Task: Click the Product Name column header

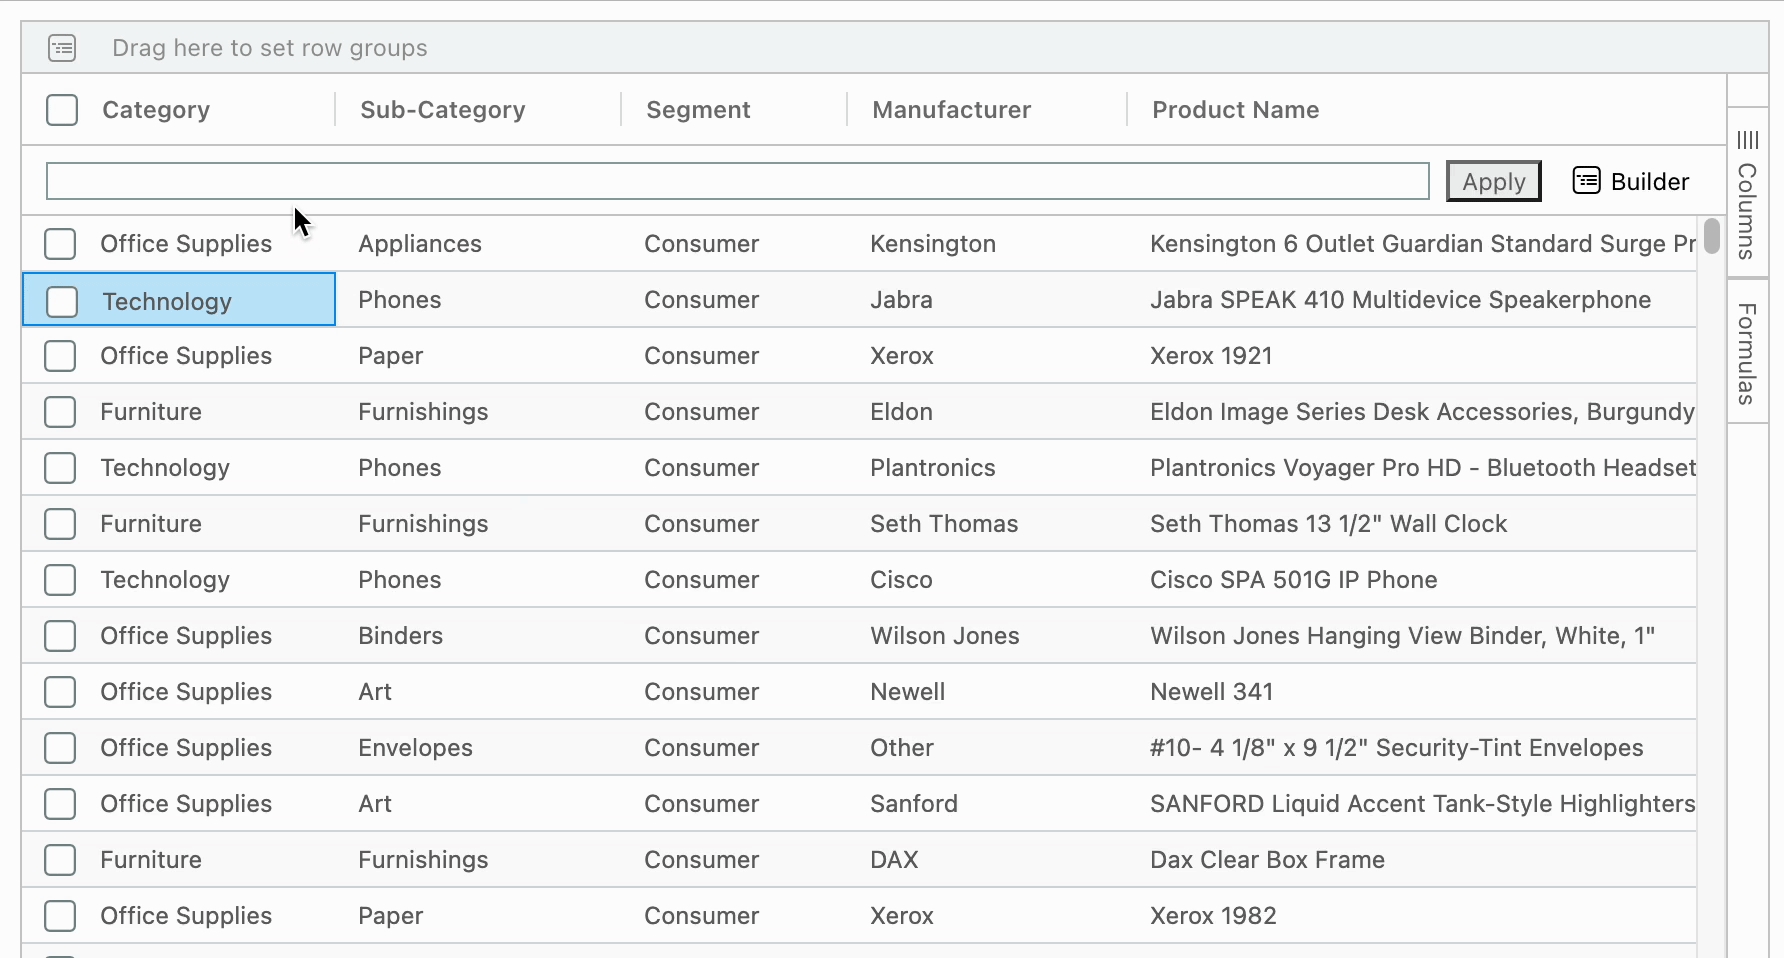Action: (x=1235, y=110)
